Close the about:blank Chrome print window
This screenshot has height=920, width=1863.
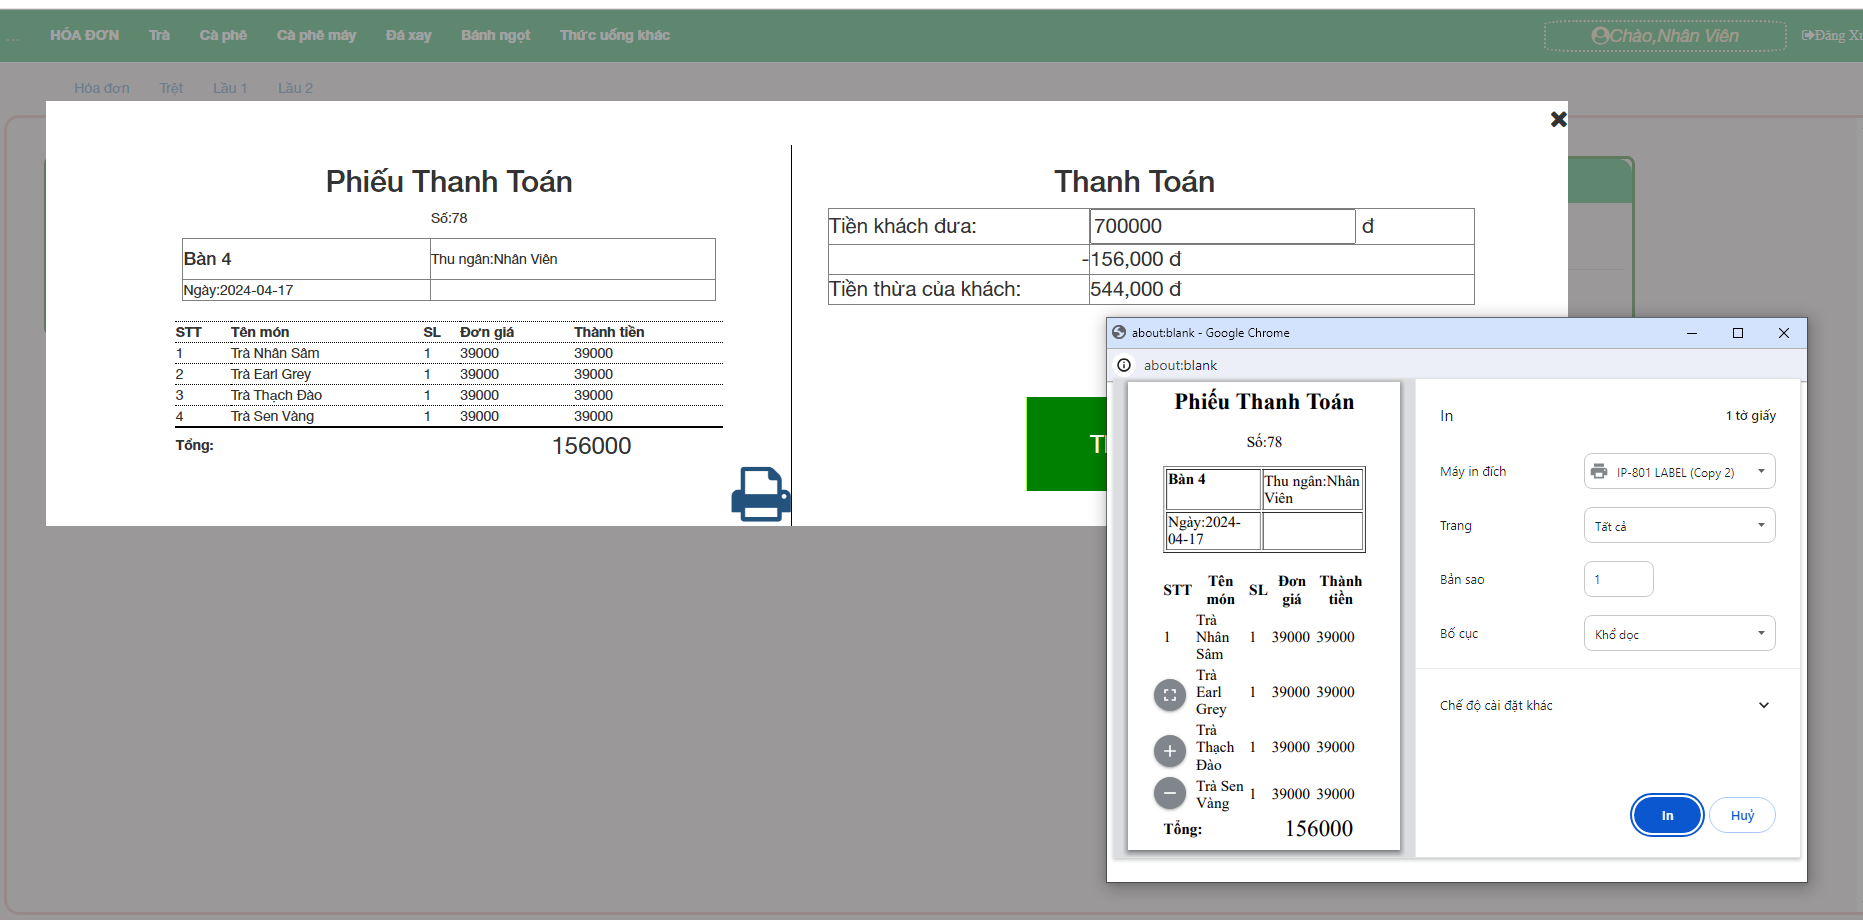pyautogui.click(x=1784, y=333)
